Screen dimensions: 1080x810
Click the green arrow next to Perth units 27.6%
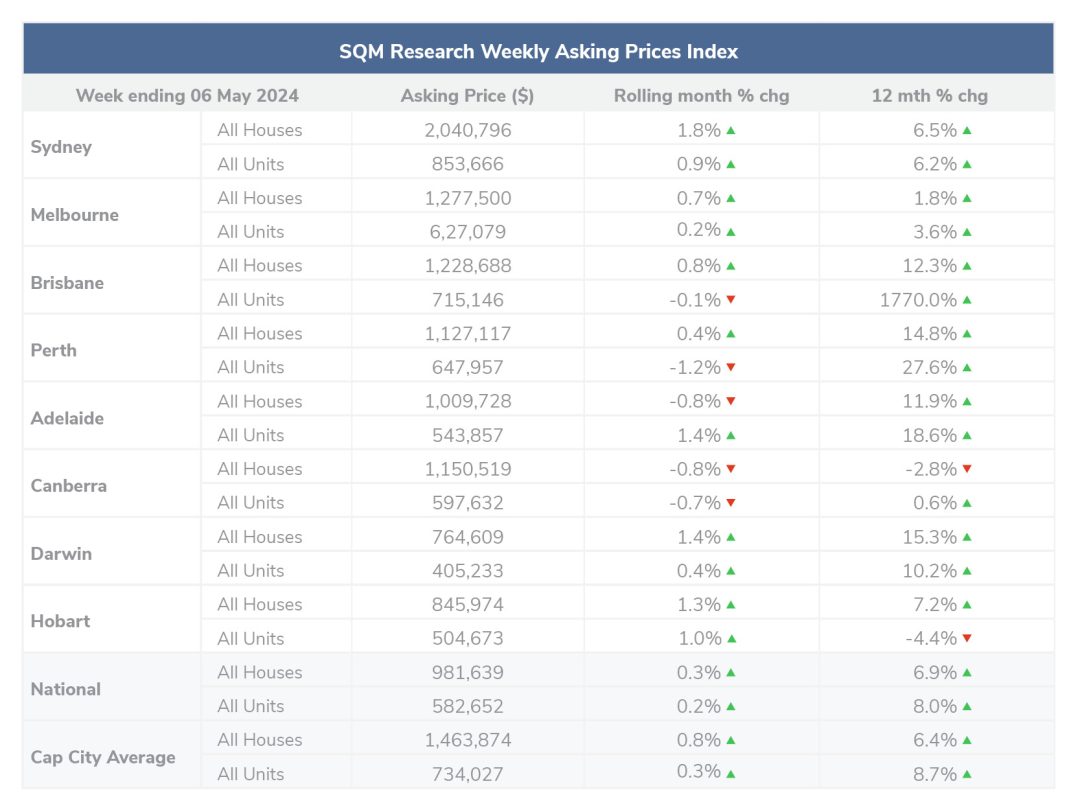point(967,368)
